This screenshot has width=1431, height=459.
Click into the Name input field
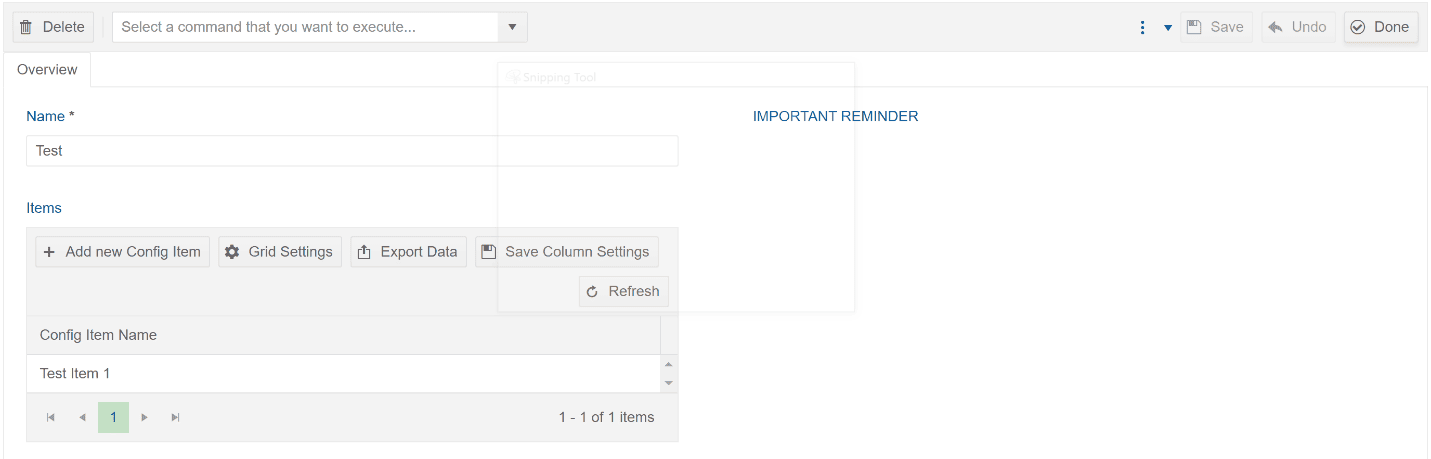click(352, 151)
